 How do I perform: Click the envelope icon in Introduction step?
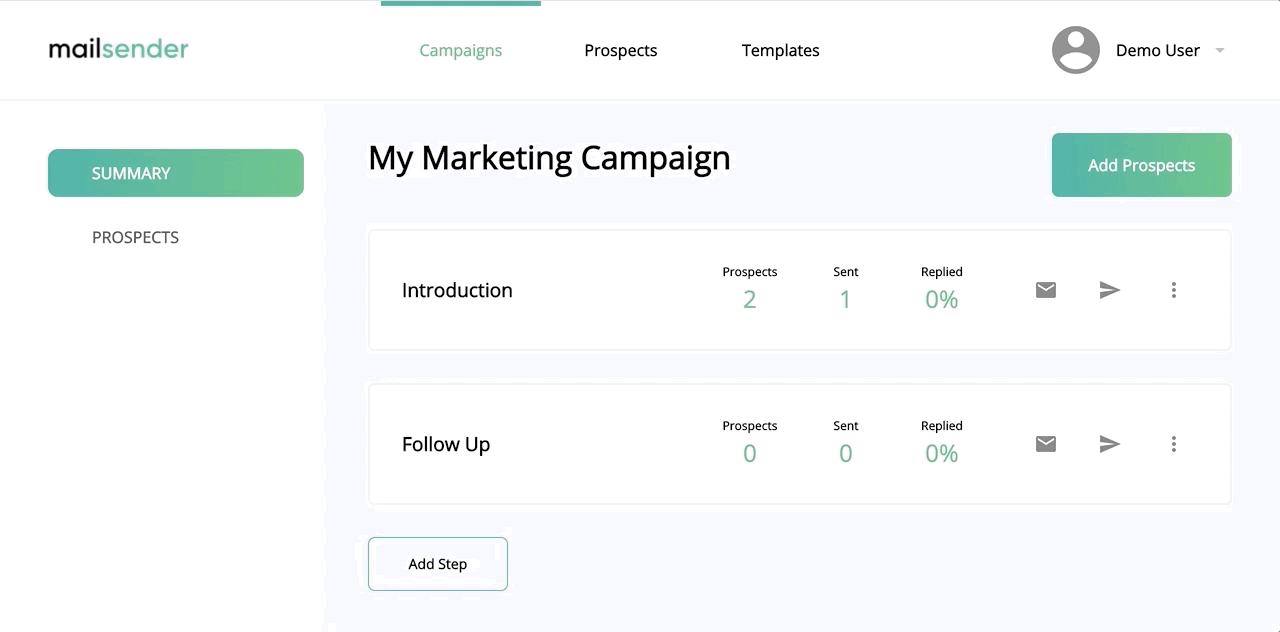1046,290
